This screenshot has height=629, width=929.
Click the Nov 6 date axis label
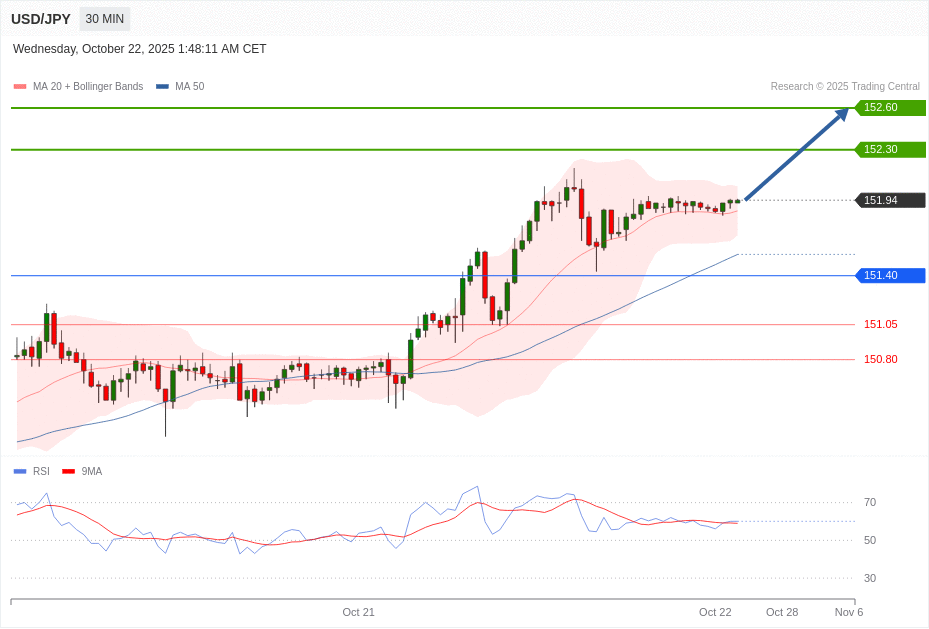point(849,612)
